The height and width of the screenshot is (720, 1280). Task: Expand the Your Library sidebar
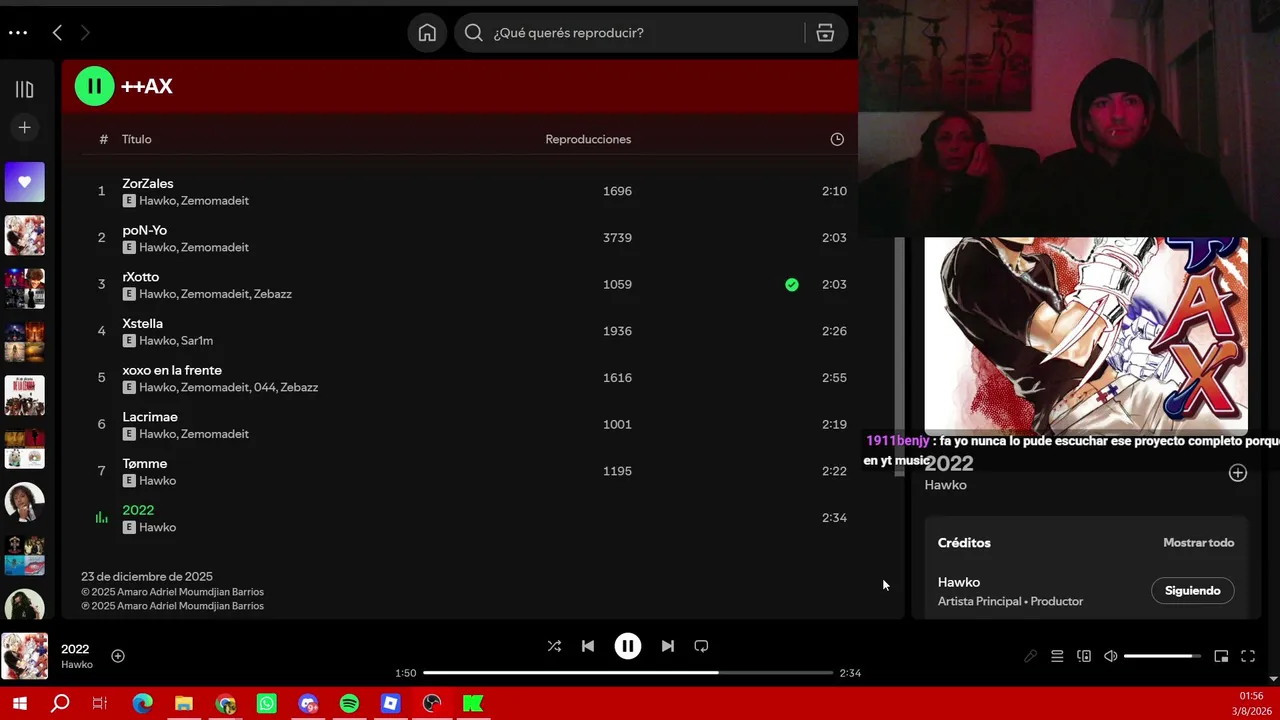(x=24, y=90)
